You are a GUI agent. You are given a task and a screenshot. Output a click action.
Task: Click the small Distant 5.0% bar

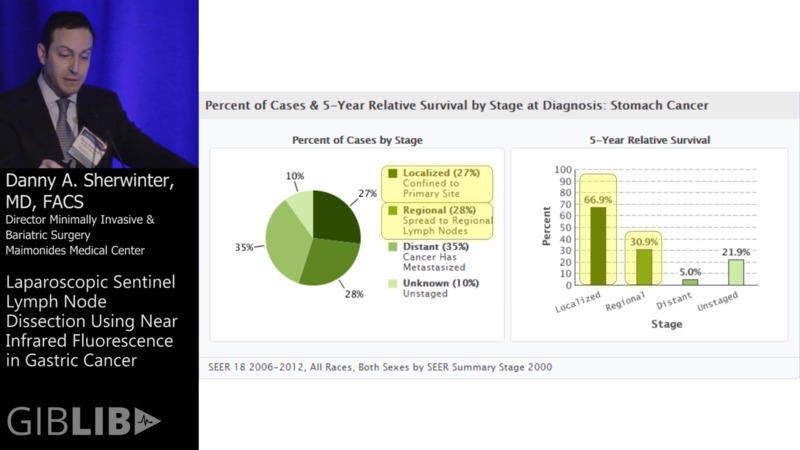coord(690,282)
